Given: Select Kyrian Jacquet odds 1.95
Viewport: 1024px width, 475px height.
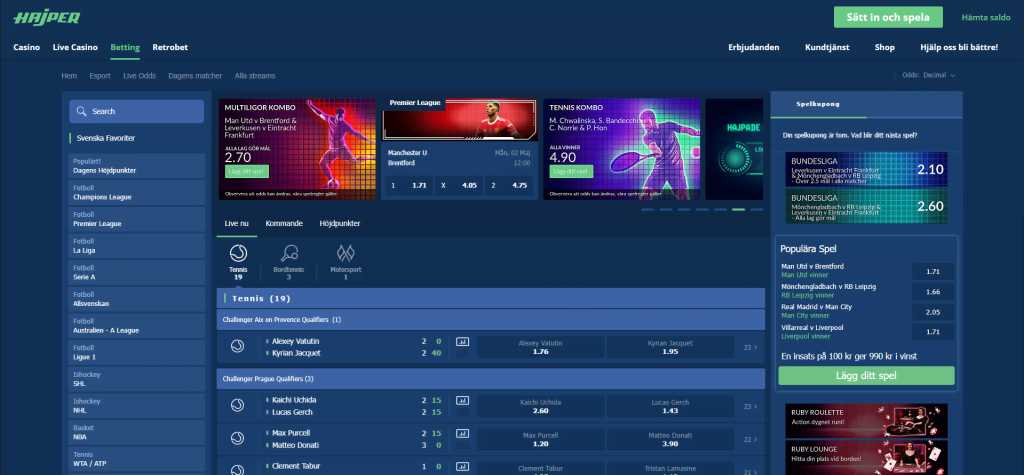Looking at the screenshot, I should [x=670, y=347].
